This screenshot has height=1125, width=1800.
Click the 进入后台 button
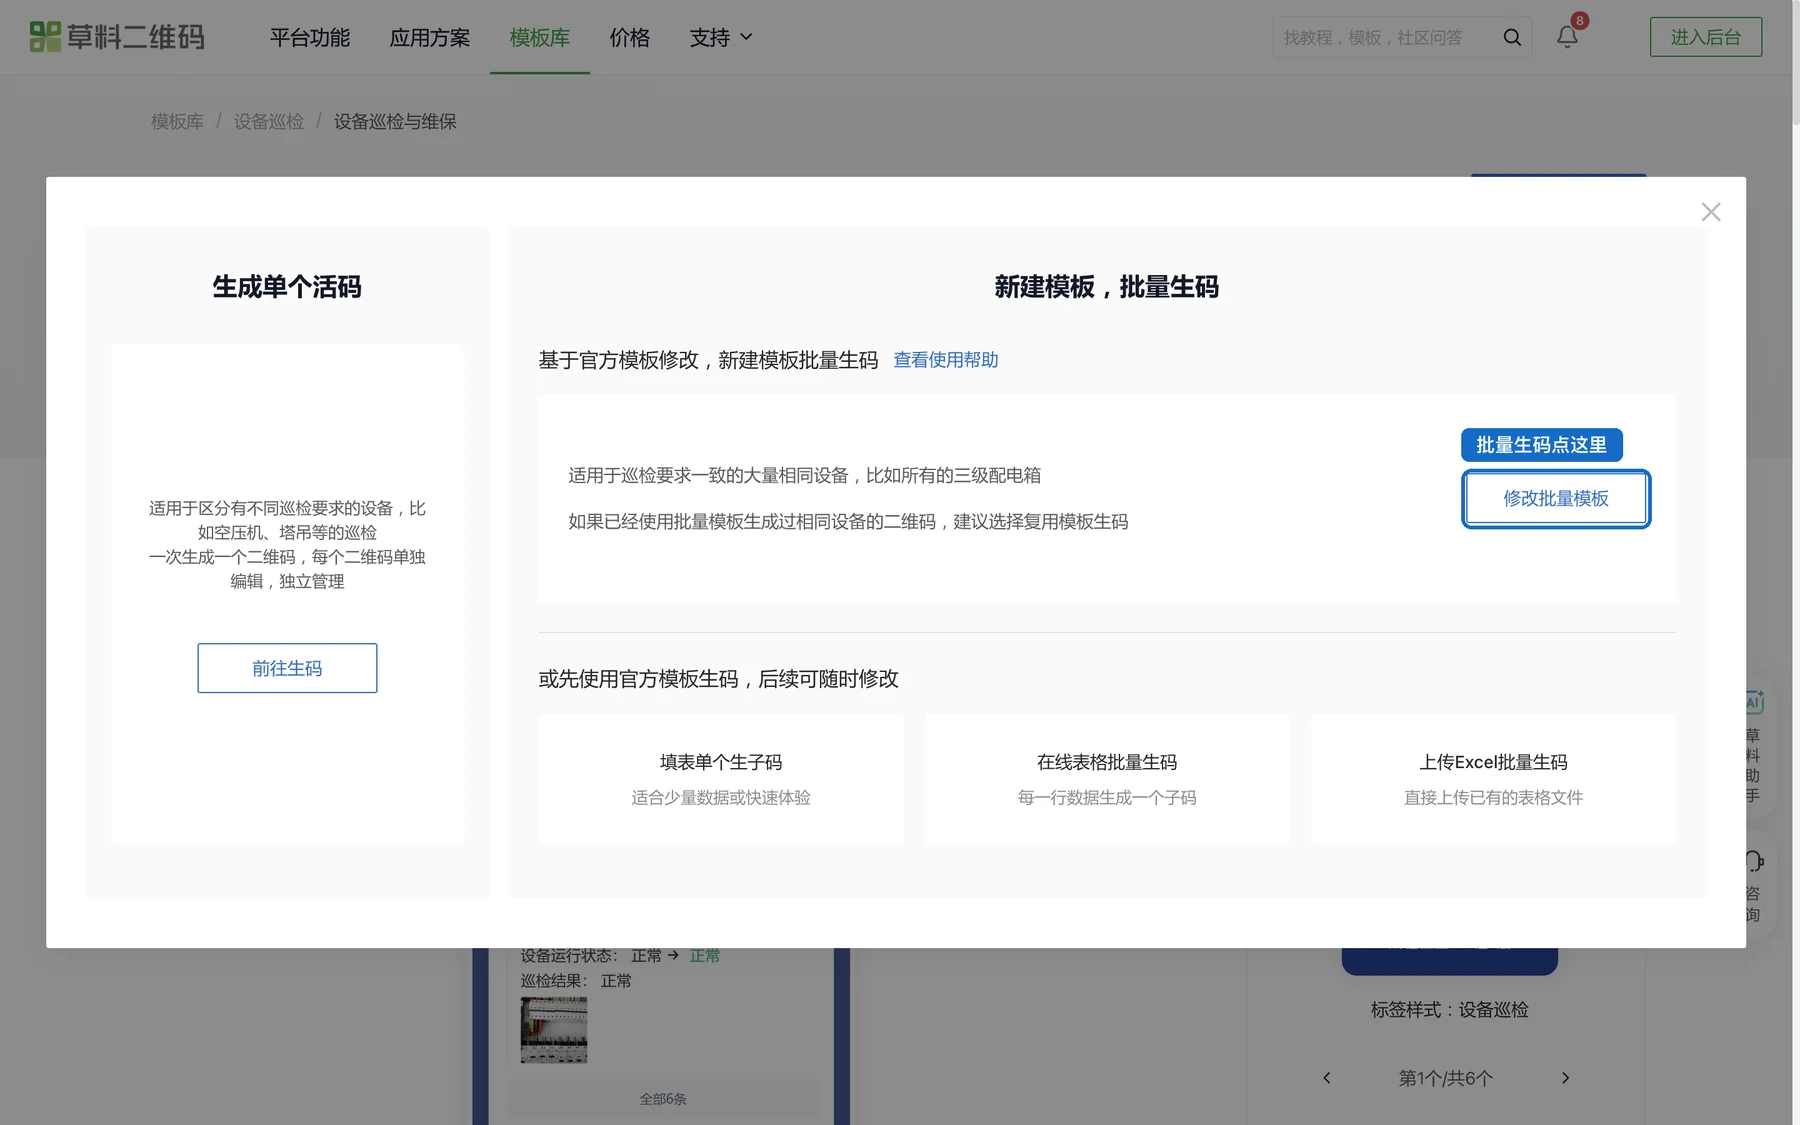pos(1706,37)
